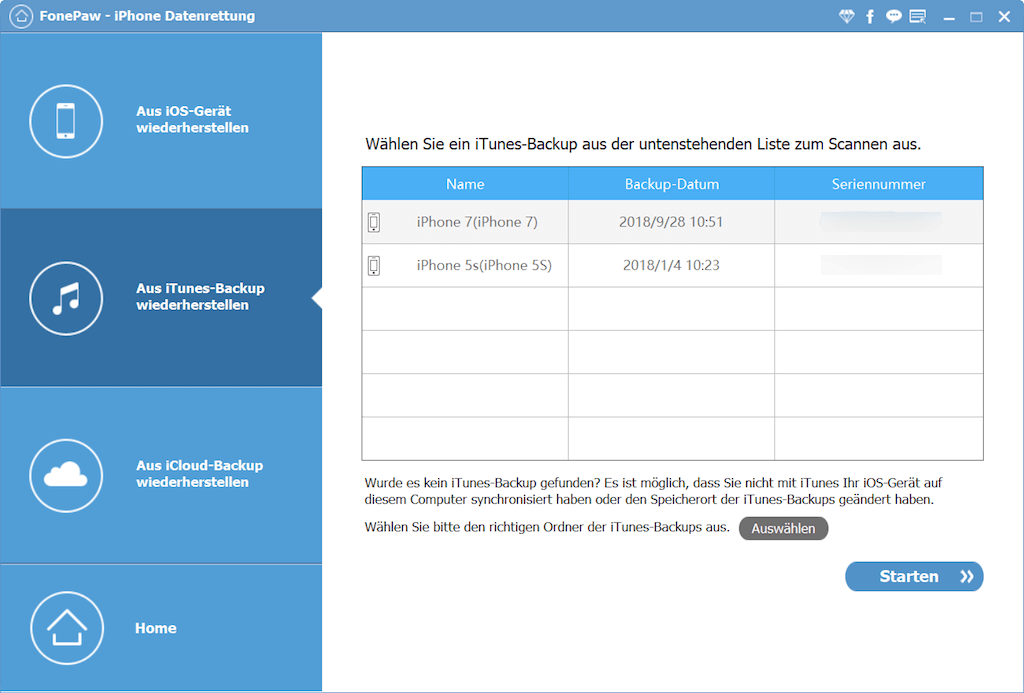Click the device icon in iPhone 7 row
The image size is (1024, 693).
click(x=374, y=222)
